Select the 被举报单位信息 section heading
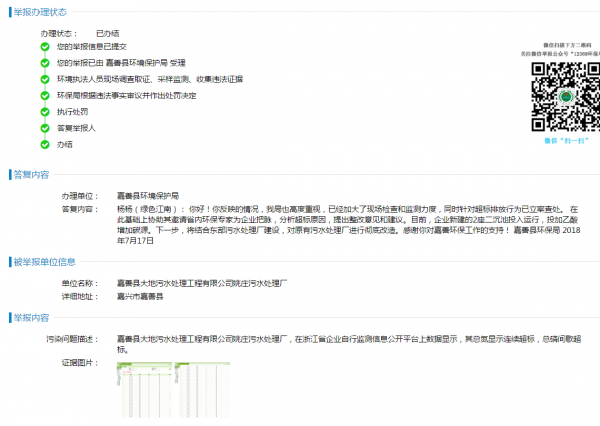 coord(44,262)
